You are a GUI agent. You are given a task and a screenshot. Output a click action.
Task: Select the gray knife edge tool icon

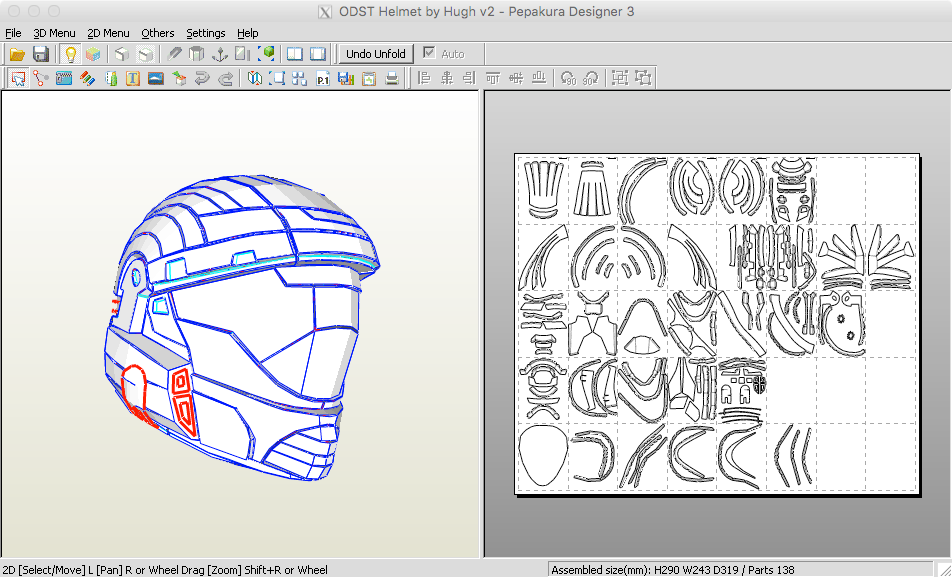tap(174, 54)
